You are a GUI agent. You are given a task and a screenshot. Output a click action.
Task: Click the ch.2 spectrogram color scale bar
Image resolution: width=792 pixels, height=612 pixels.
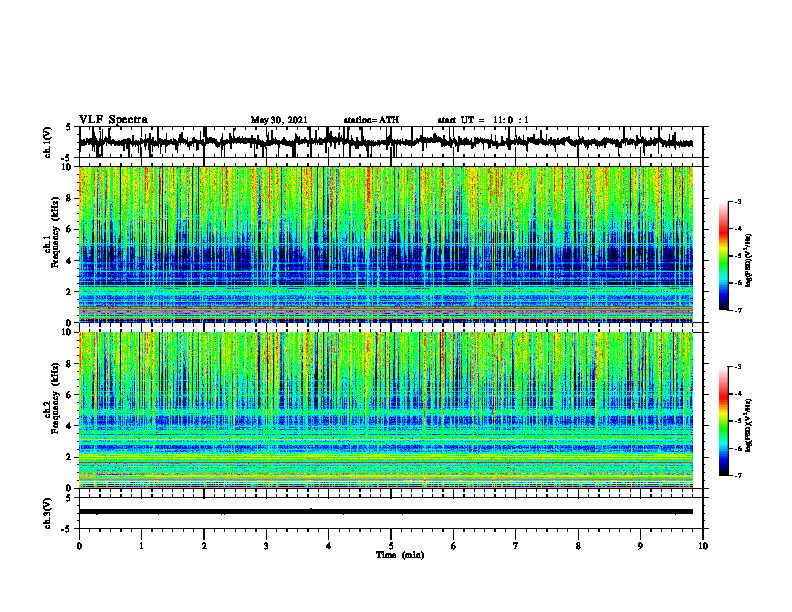coord(723,421)
